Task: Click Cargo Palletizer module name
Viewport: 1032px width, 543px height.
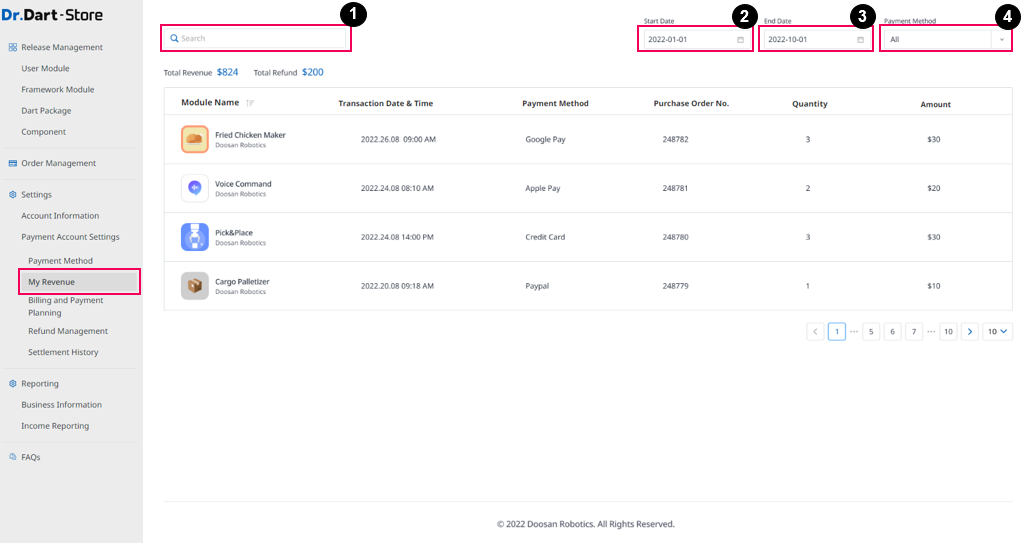Action: [x=242, y=282]
